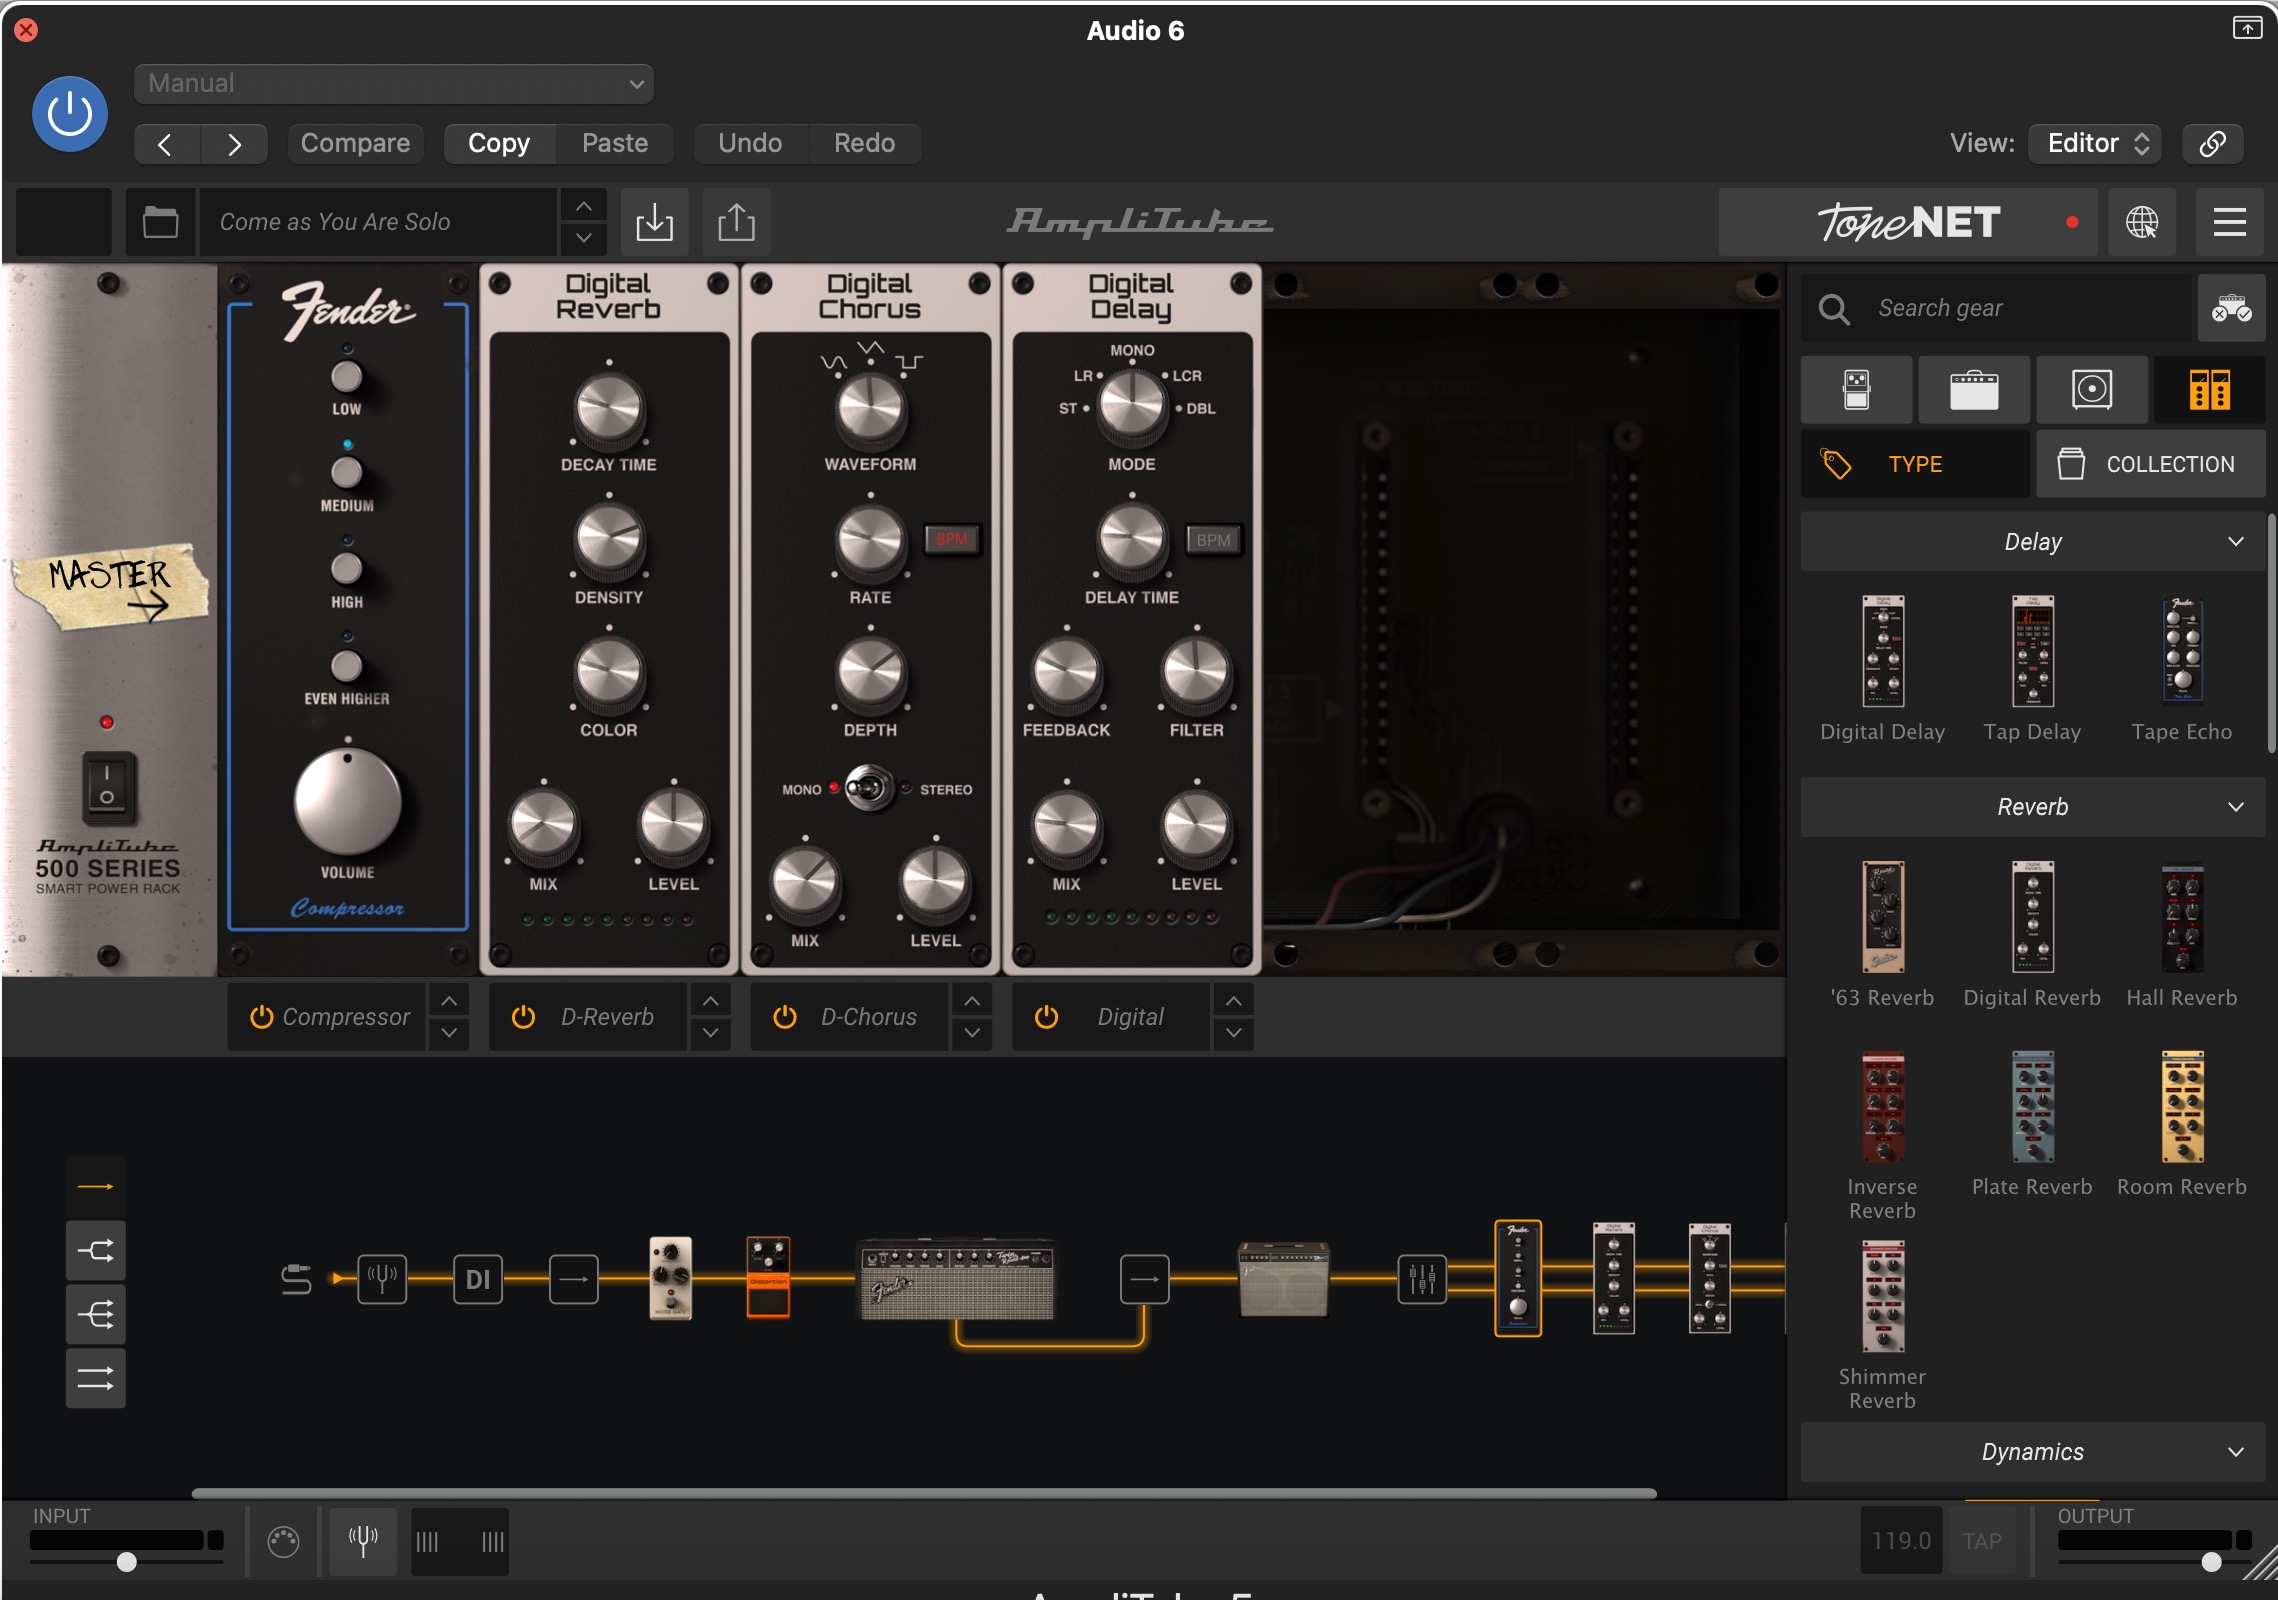Click the Compressor slot up arrow

point(449,1000)
